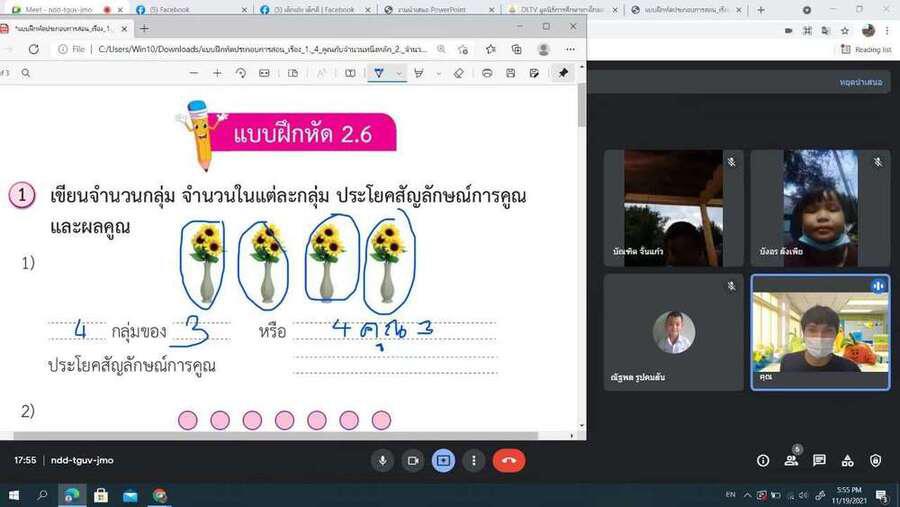
Task: Zoom in using the plus icon
Action: [217, 73]
